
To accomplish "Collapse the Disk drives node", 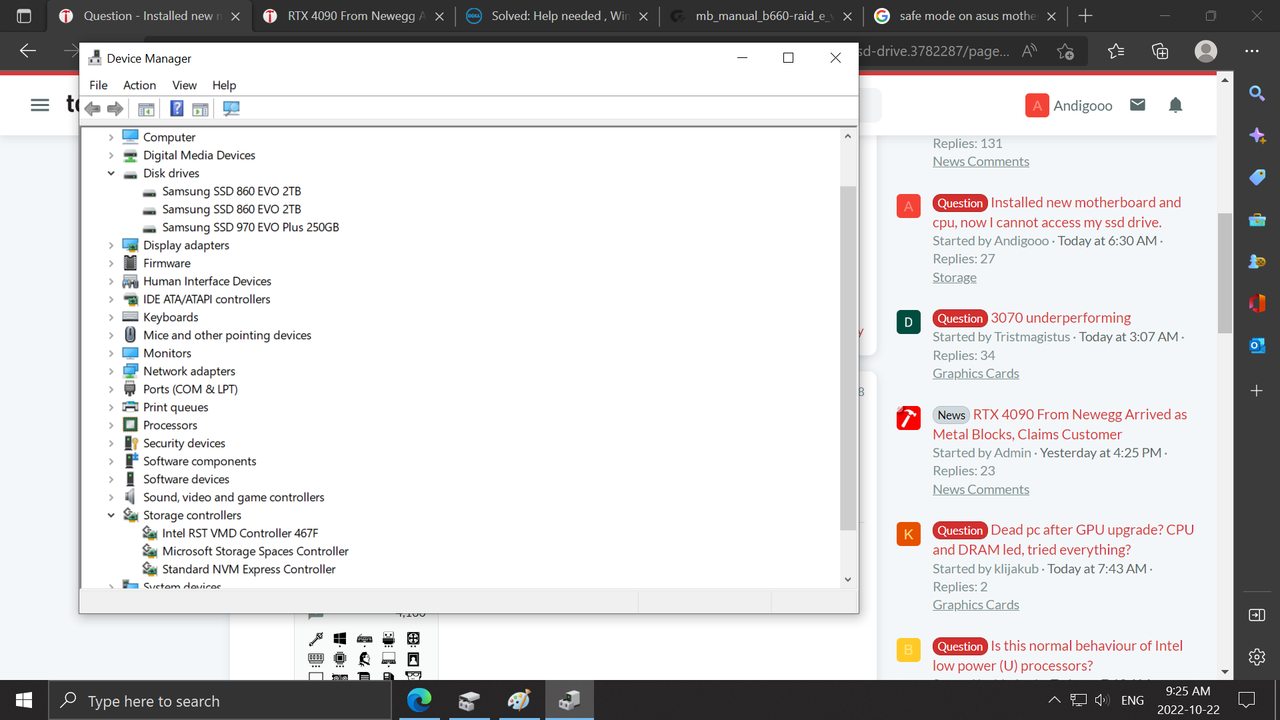I will [111, 173].
